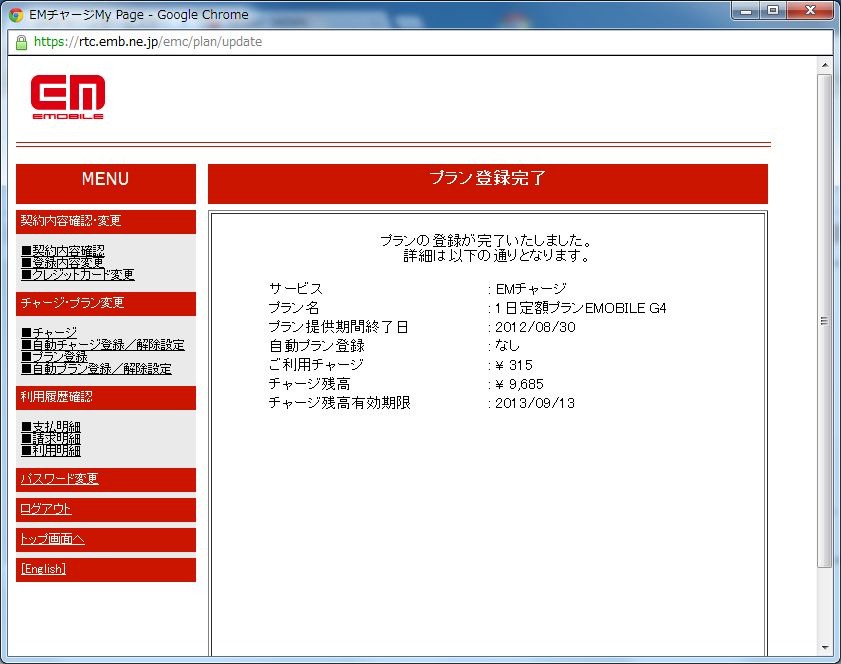Click the plan name value 1日定額プランEMOBILE G4

pos(580,308)
